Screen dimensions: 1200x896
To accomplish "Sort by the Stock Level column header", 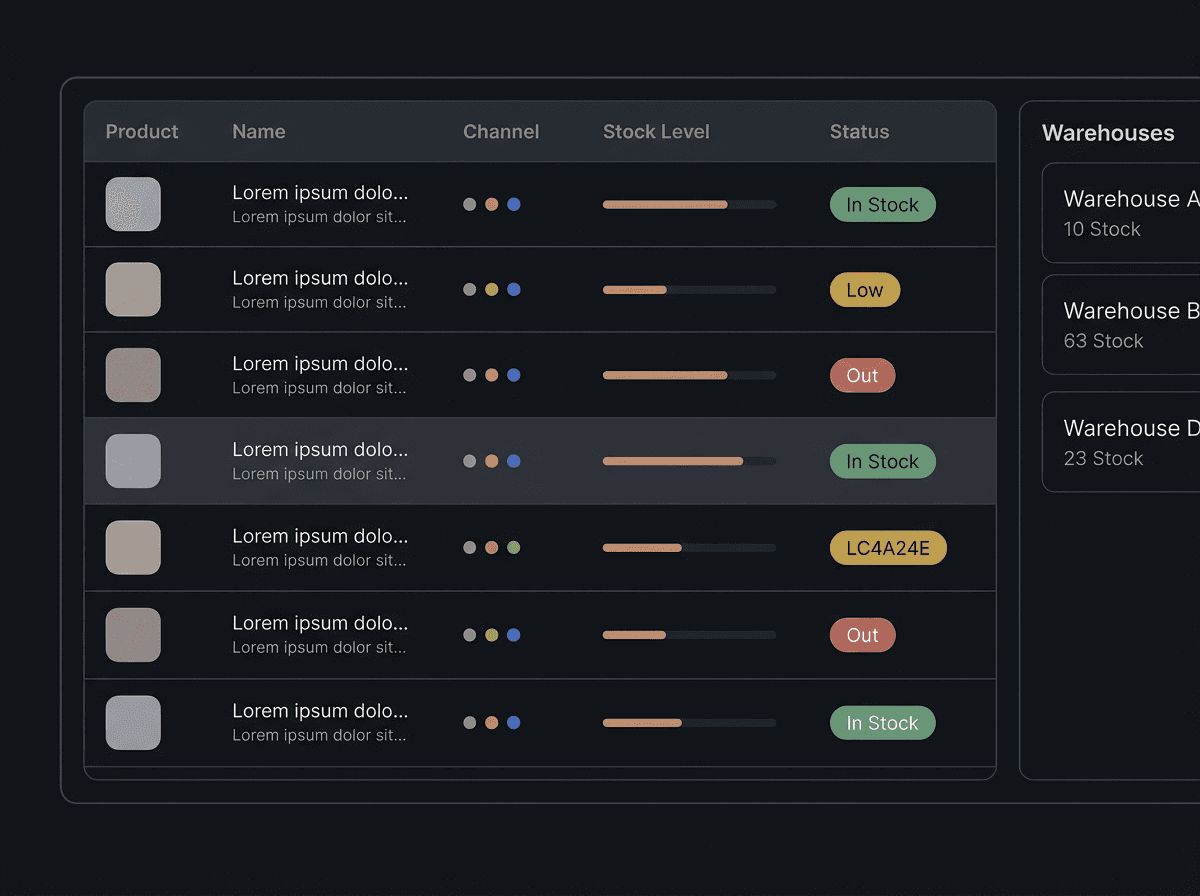I will tap(656, 131).
